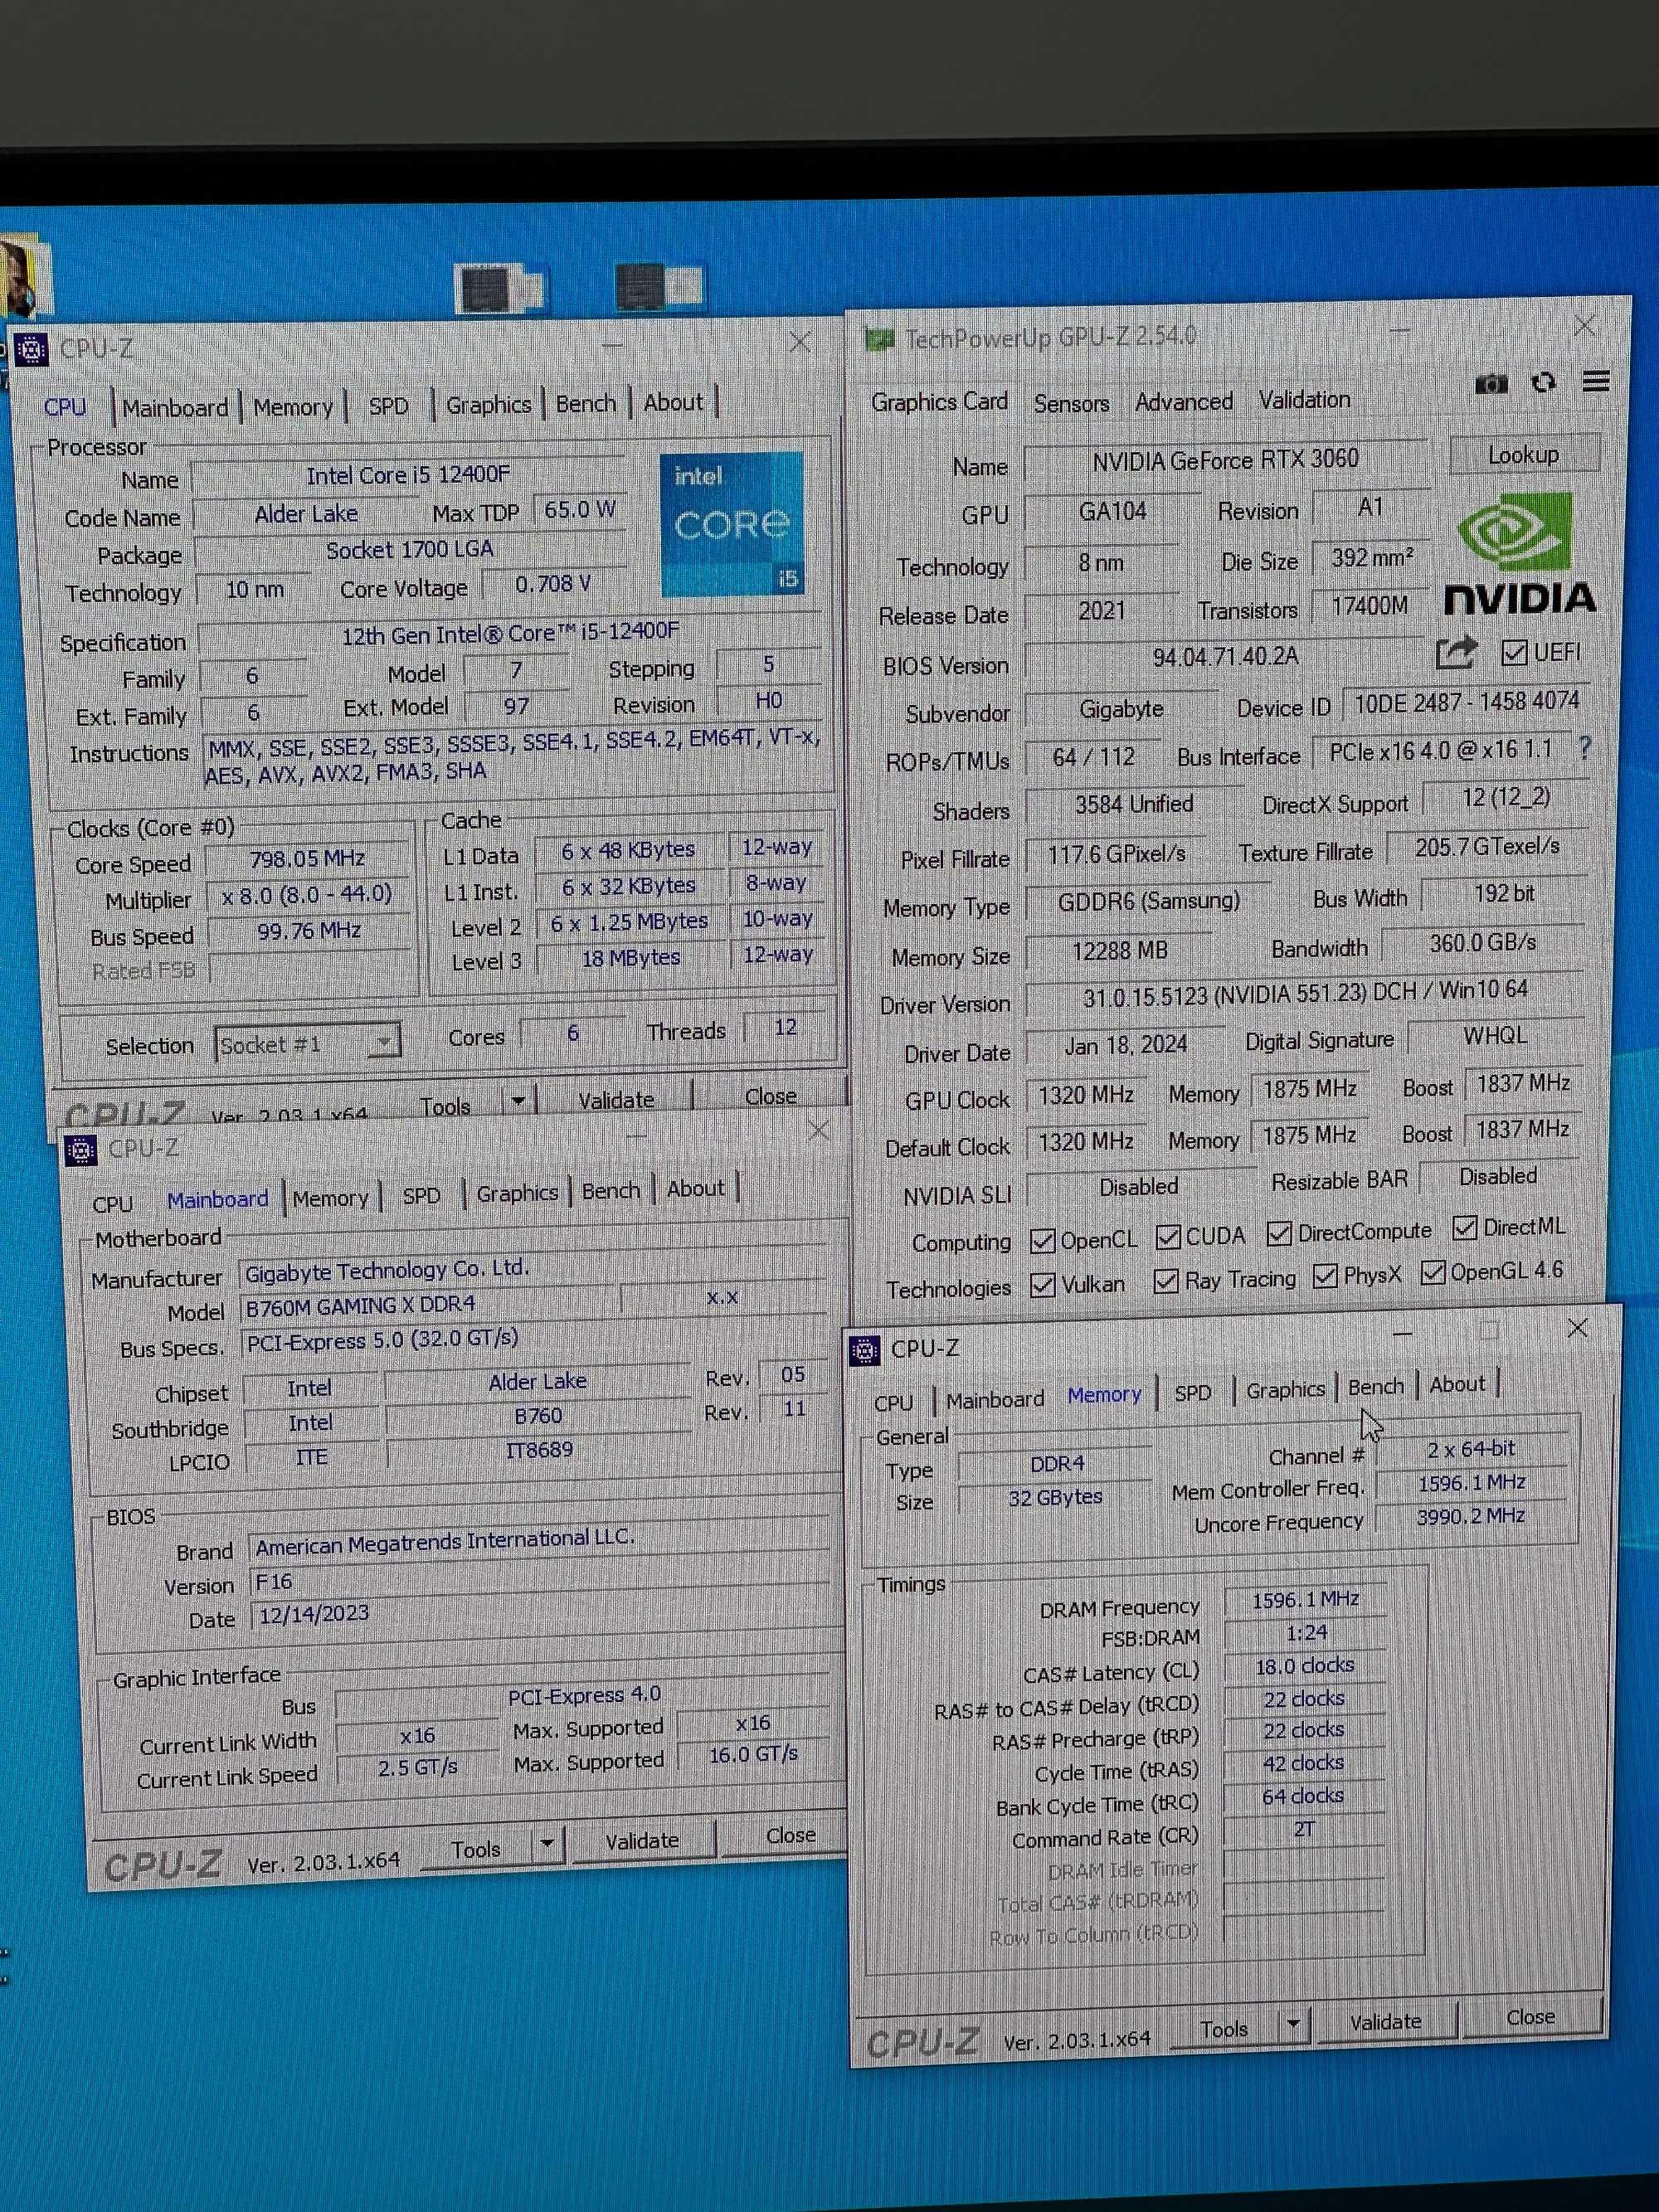The width and height of the screenshot is (1659, 2212).
Task: Click the BIOS date 12/14/2023
Action: [313, 1614]
